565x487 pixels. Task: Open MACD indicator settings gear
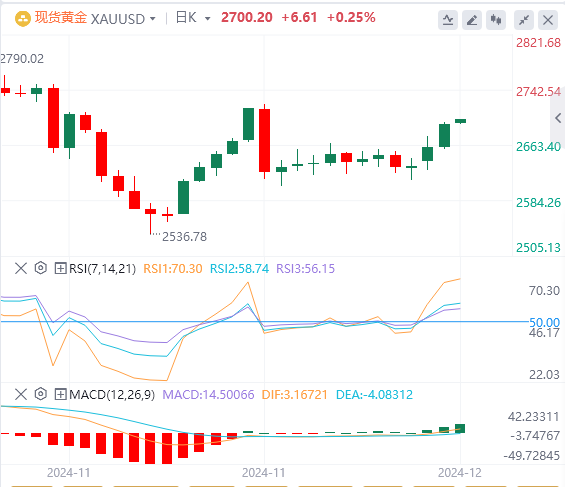click(41, 394)
